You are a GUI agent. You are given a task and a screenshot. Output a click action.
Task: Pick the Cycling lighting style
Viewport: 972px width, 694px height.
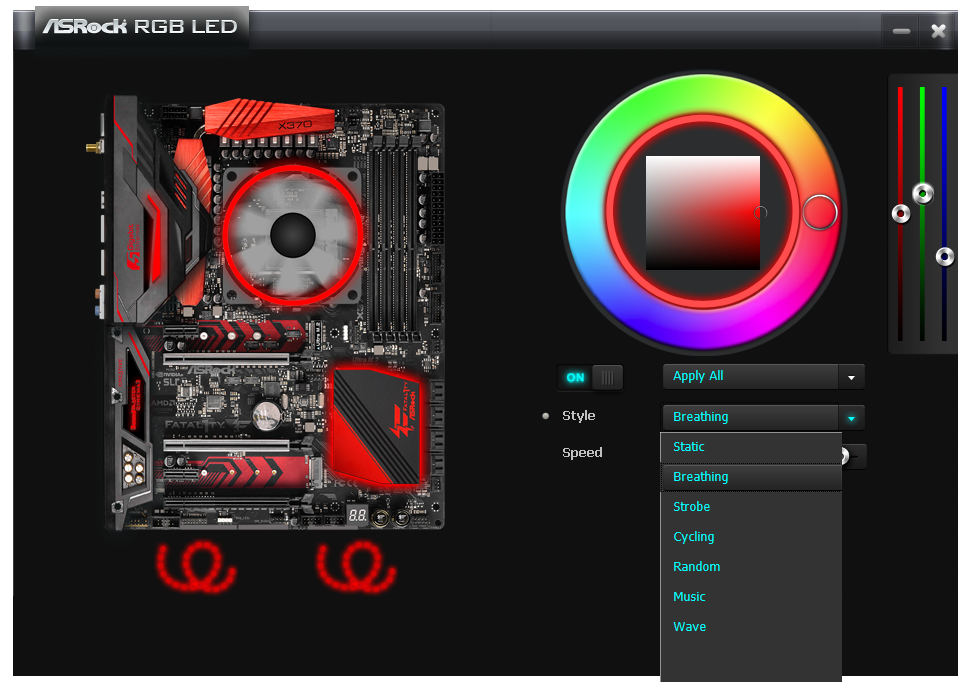point(751,537)
